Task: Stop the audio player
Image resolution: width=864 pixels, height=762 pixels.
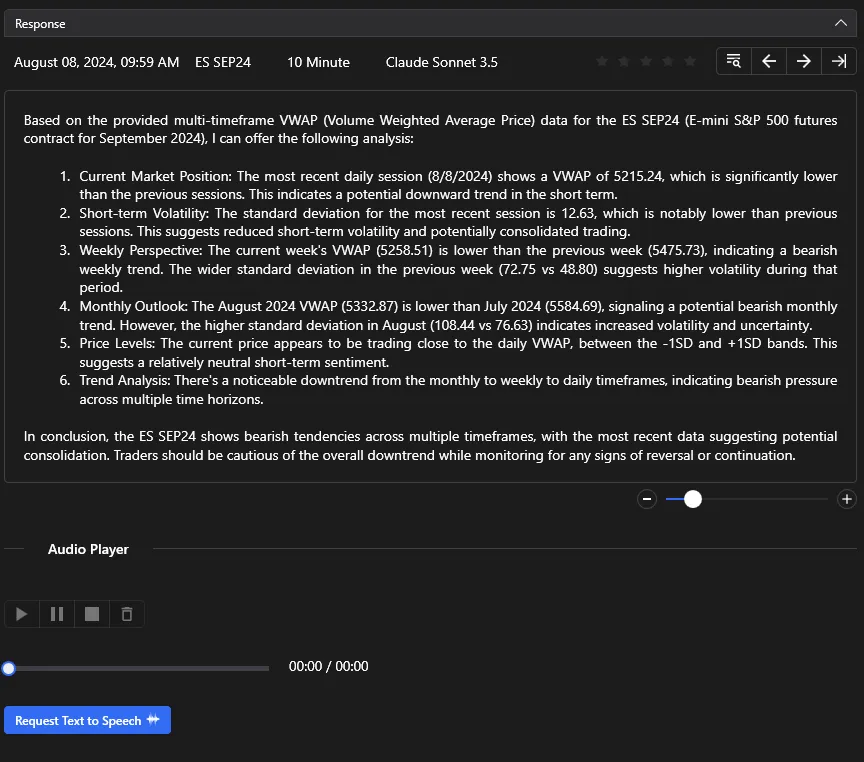Action: pos(92,614)
